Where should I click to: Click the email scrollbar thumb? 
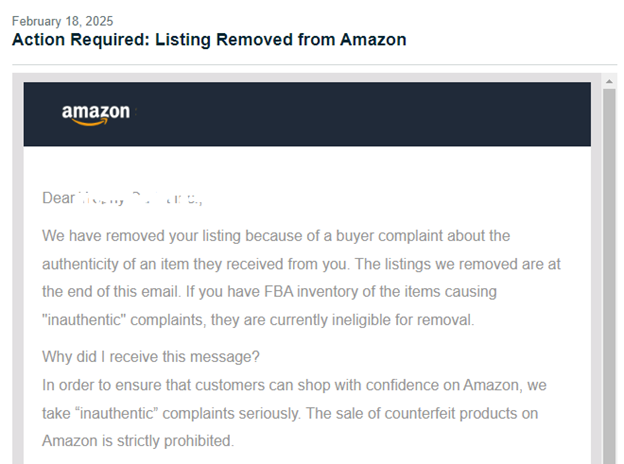(x=609, y=276)
